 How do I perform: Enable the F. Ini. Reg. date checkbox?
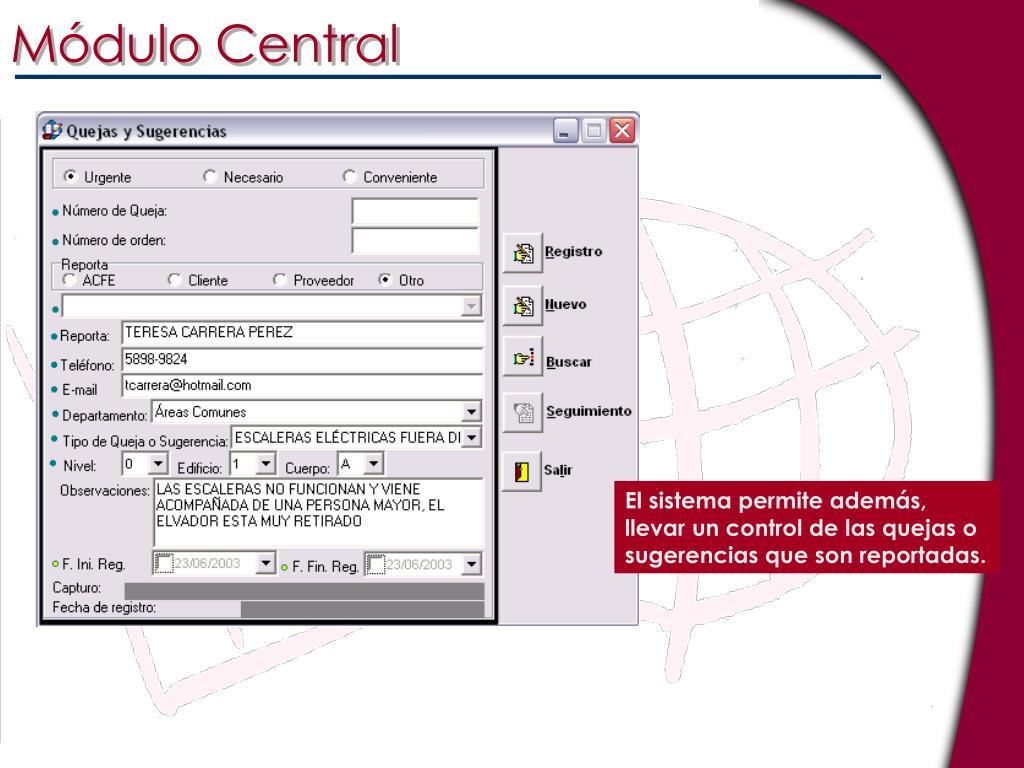pos(163,563)
